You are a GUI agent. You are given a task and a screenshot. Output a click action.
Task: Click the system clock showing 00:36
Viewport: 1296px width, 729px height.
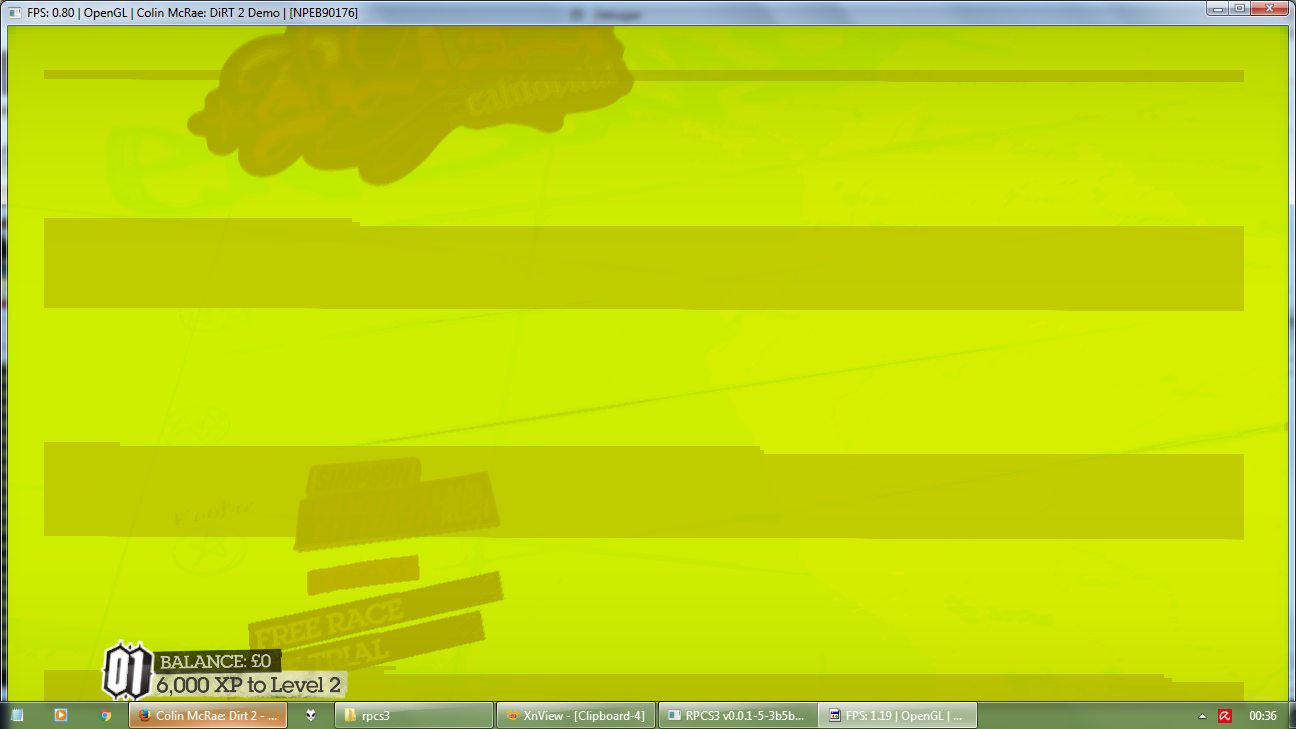(1263, 716)
